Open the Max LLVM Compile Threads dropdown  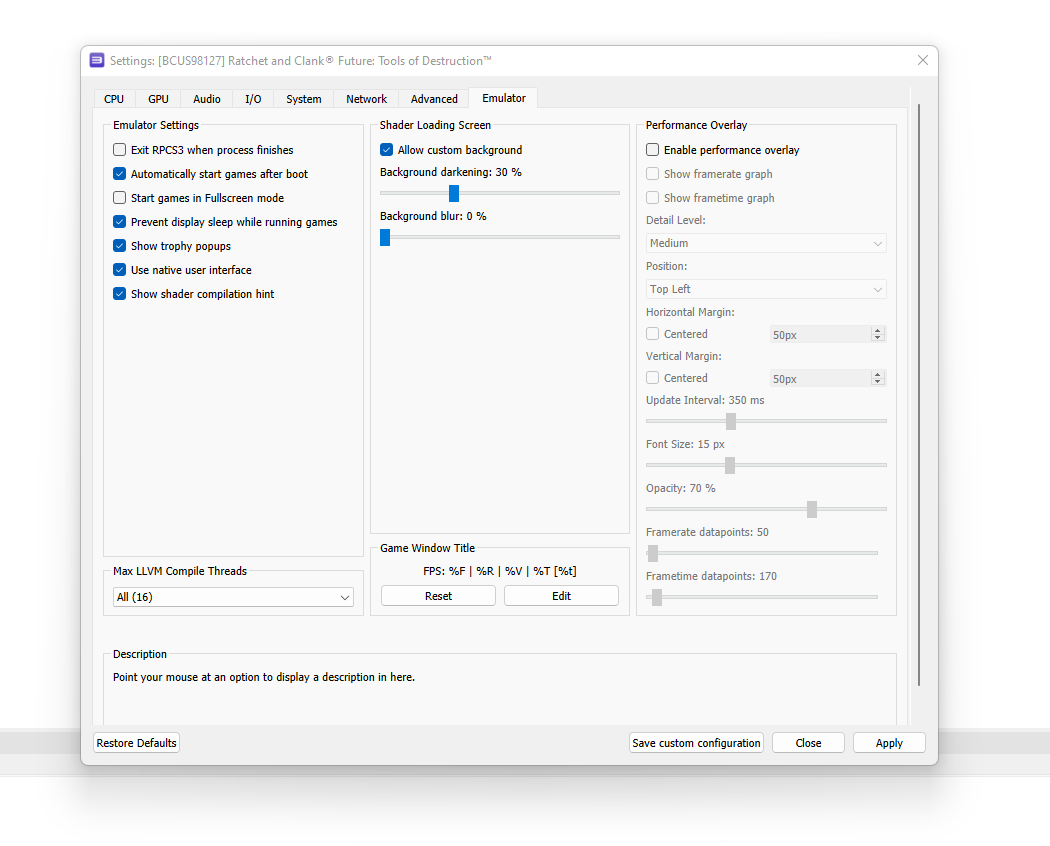point(233,596)
